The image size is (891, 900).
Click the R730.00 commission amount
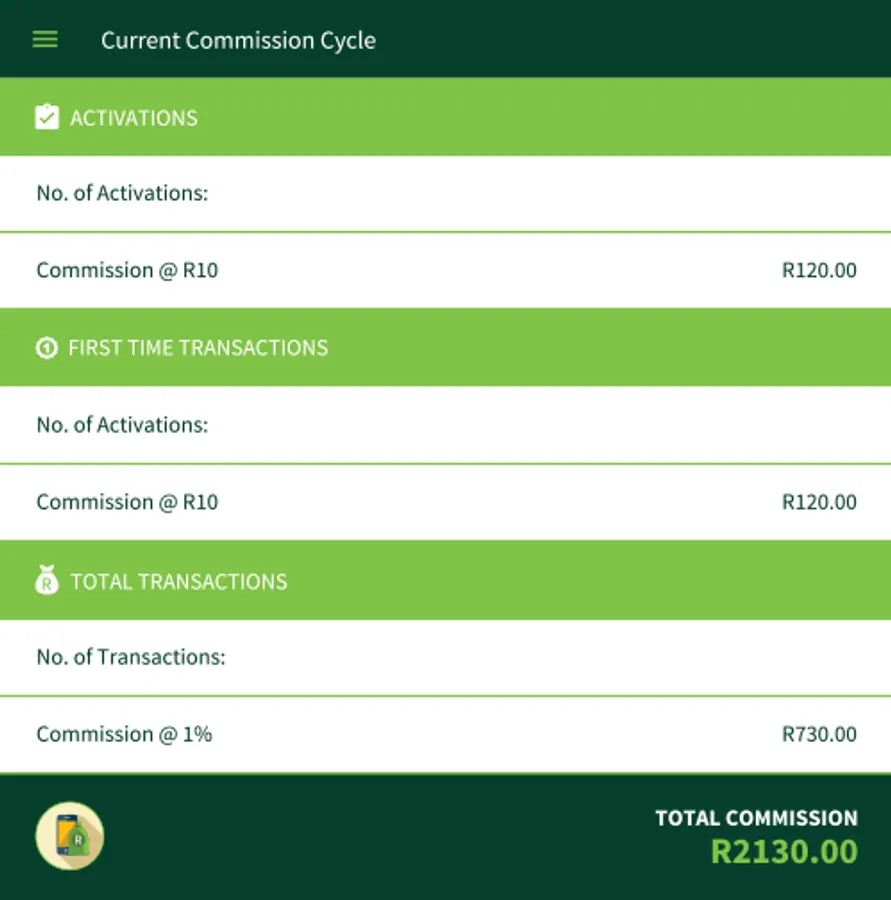coord(819,734)
